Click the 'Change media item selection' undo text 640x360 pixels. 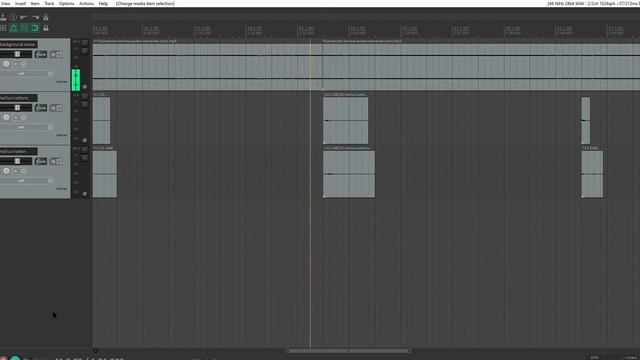click(145, 3)
